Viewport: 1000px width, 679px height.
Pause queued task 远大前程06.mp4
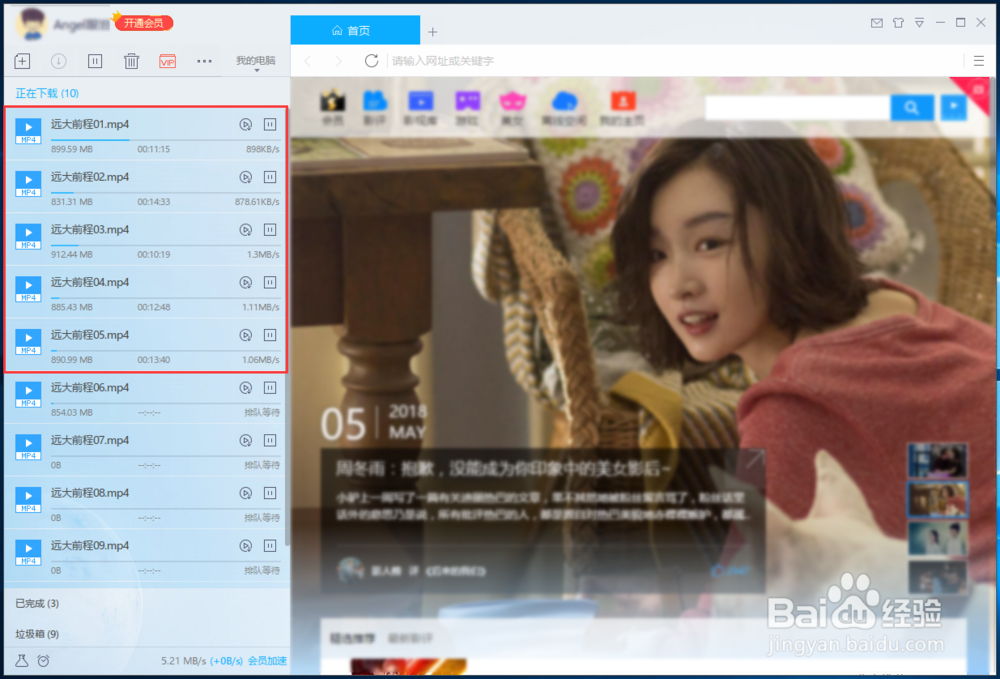tap(270, 388)
